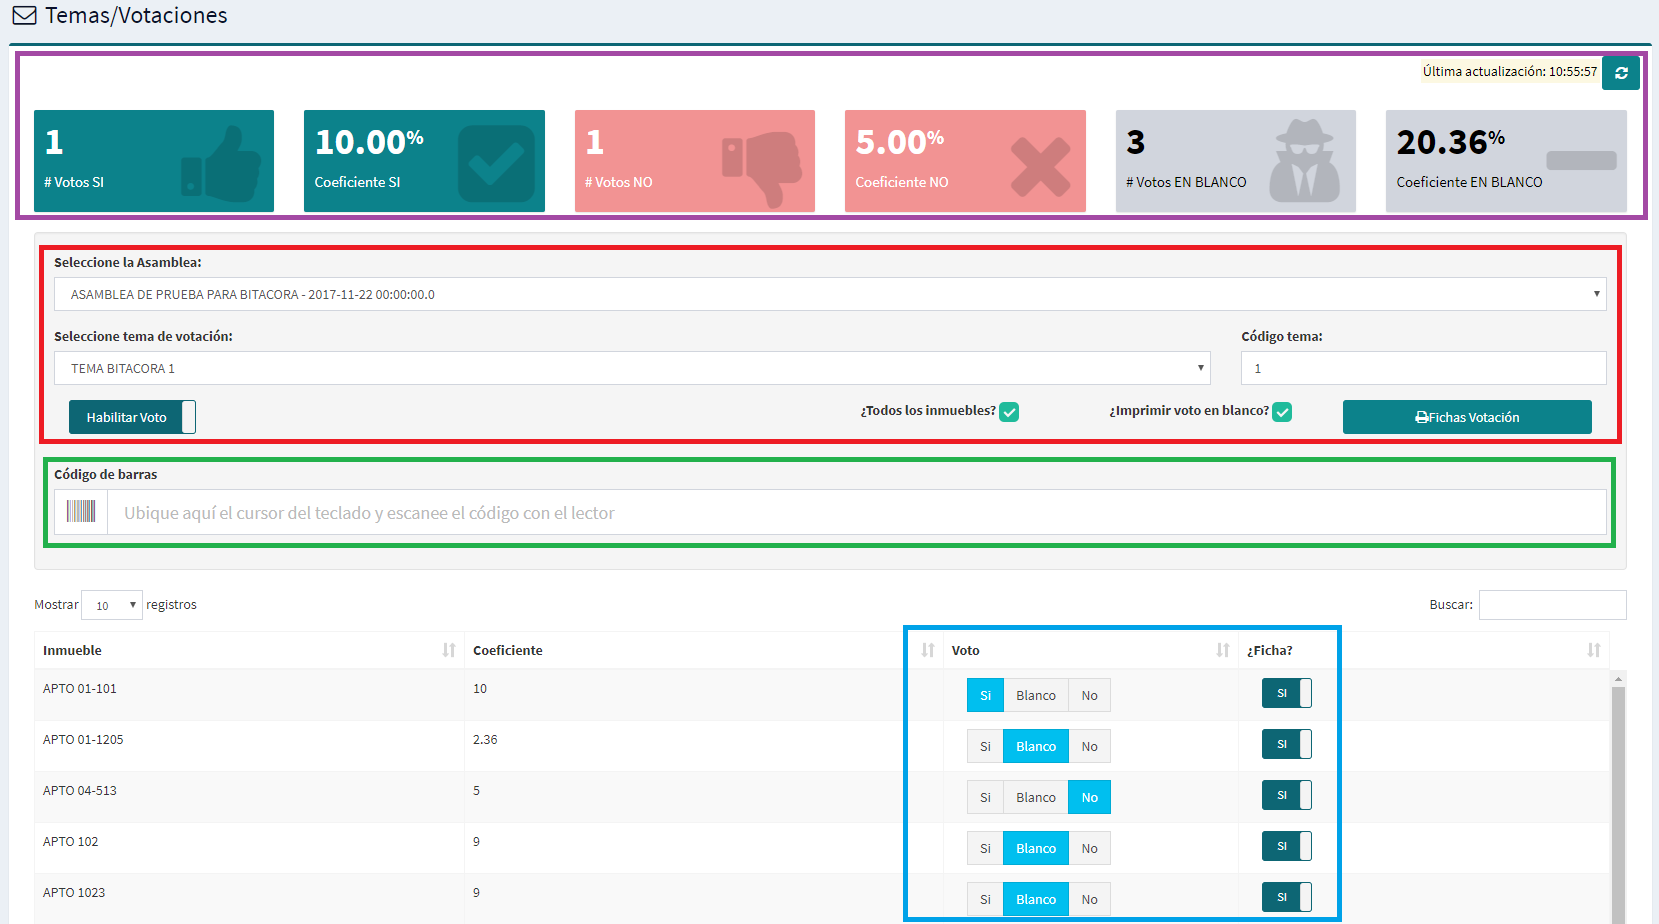Click the refresh icon beside last update time
The height and width of the screenshot is (924, 1659).
point(1620,73)
